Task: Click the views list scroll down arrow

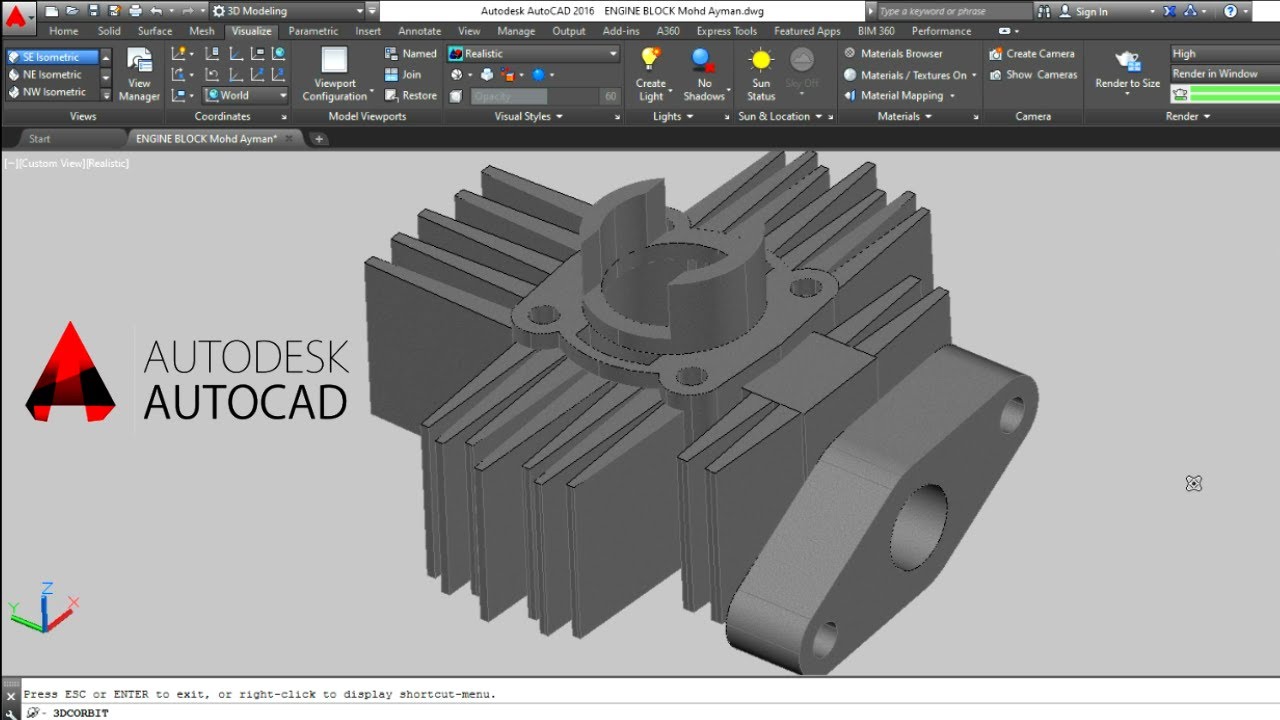Action: click(106, 75)
